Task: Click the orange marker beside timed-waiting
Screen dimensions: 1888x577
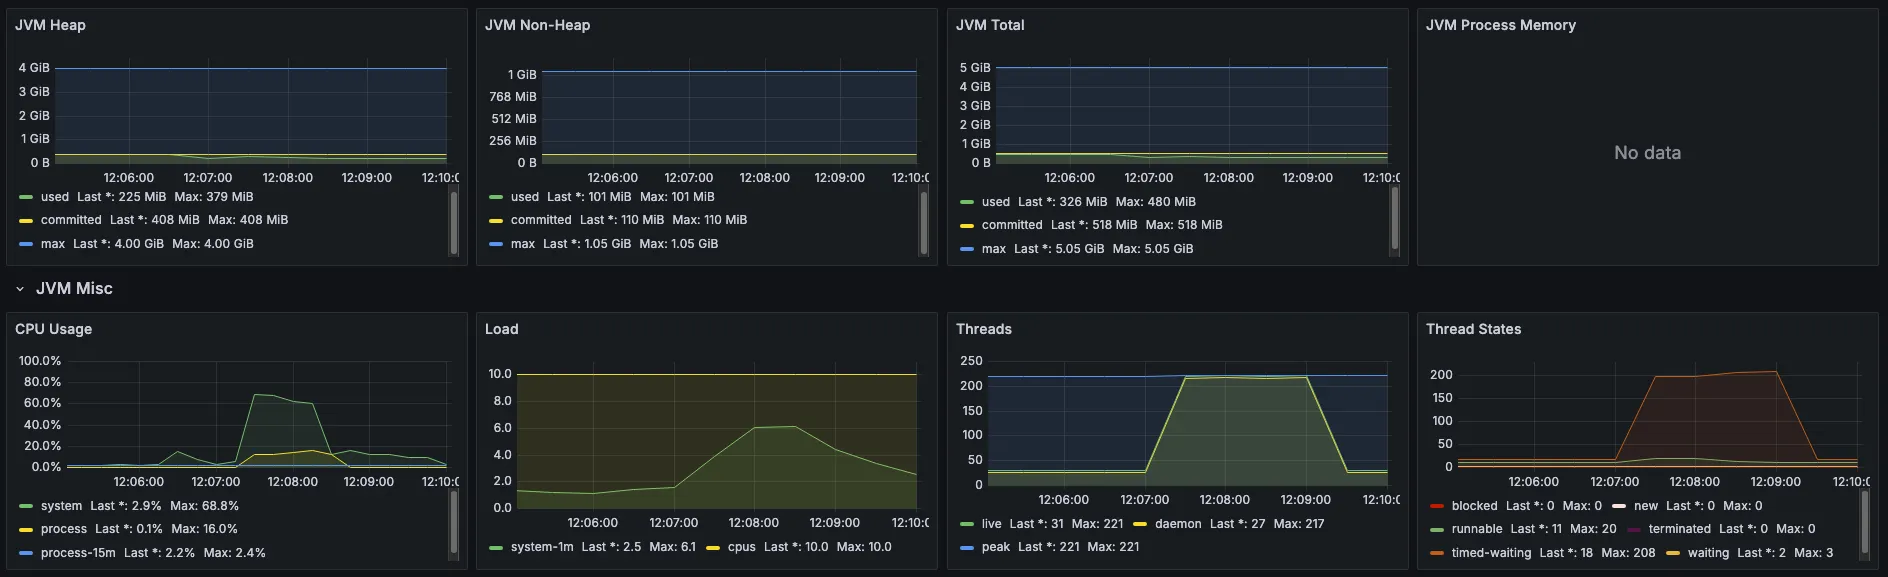Action: (1437, 553)
